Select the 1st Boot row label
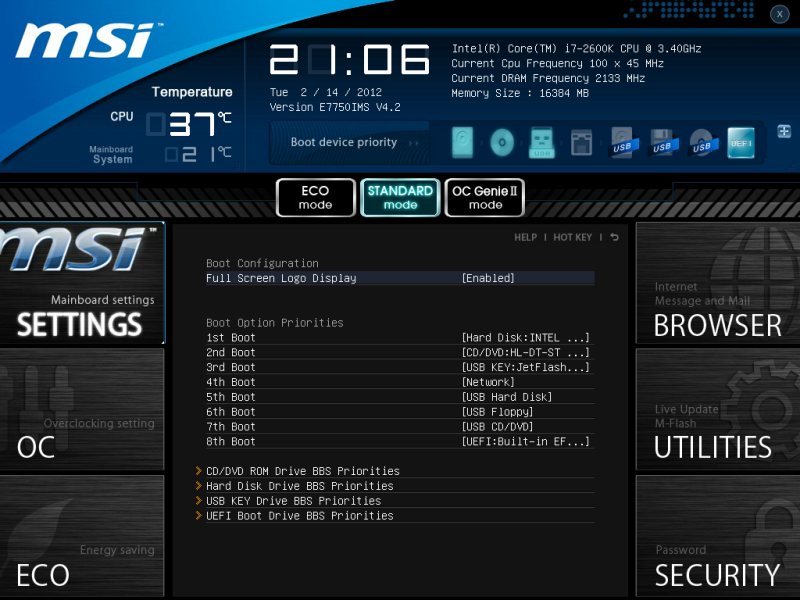800x600 pixels. pos(231,338)
